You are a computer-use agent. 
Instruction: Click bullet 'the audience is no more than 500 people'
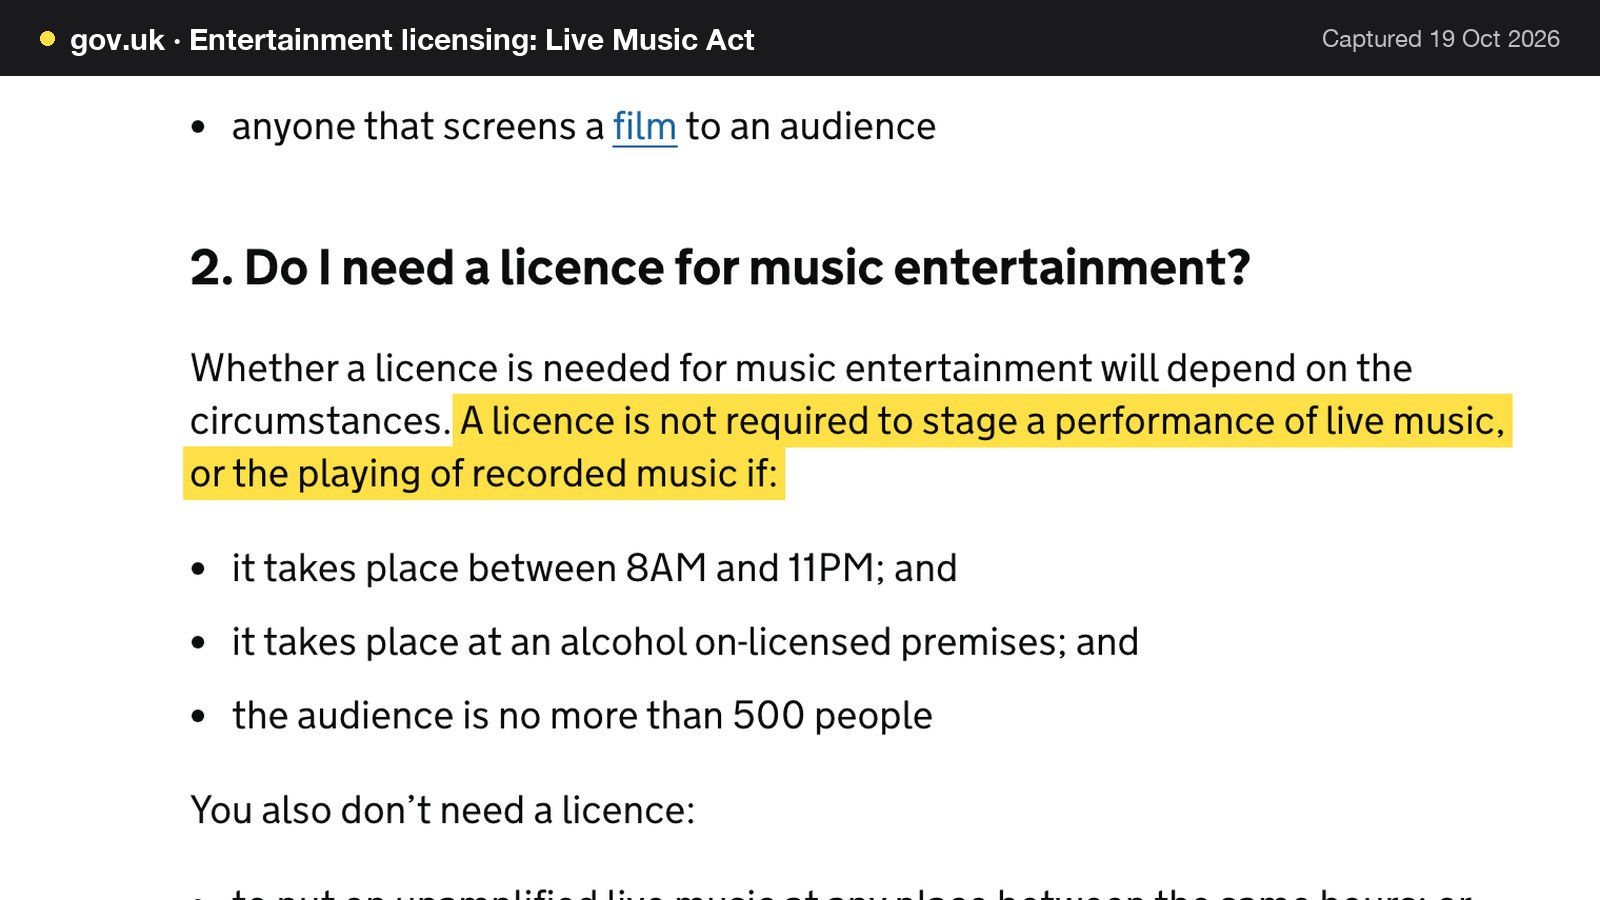[x=582, y=716]
